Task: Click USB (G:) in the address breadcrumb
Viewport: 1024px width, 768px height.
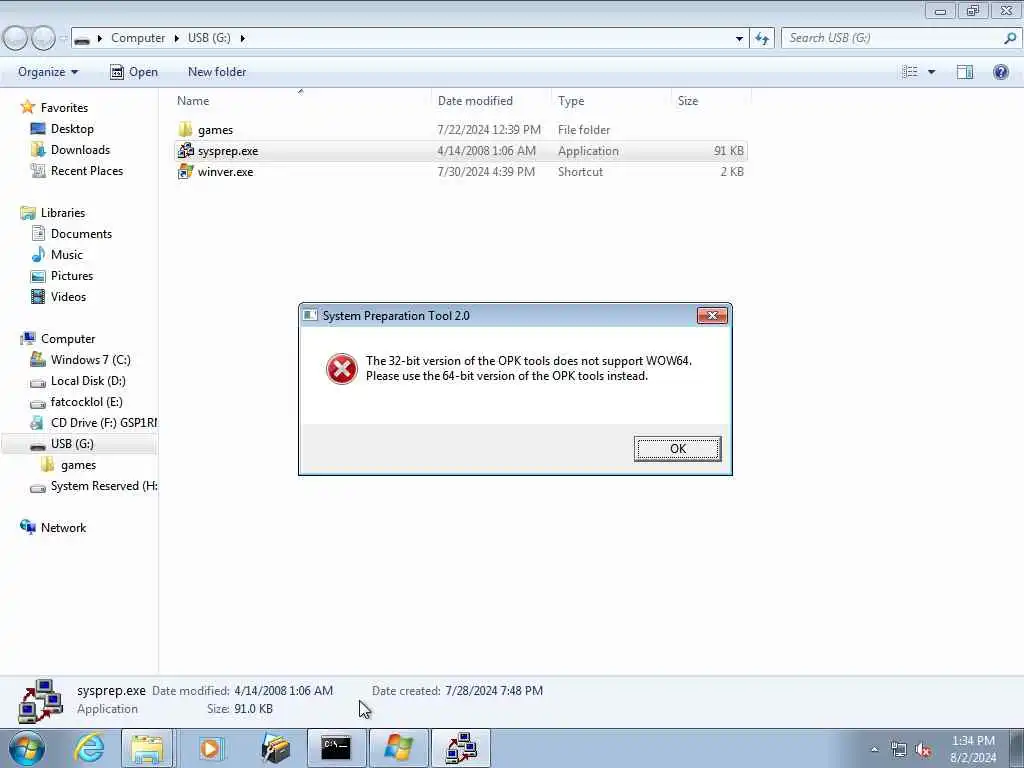Action: coord(209,38)
